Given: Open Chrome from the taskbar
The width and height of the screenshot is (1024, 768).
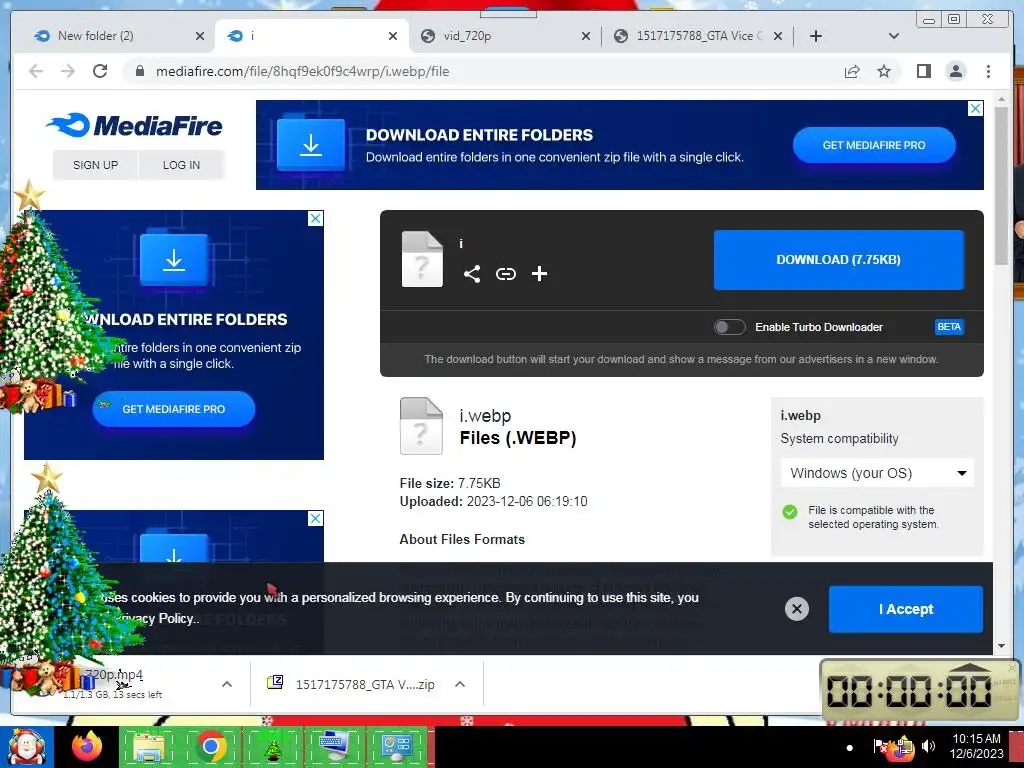Looking at the screenshot, I should 211,746.
